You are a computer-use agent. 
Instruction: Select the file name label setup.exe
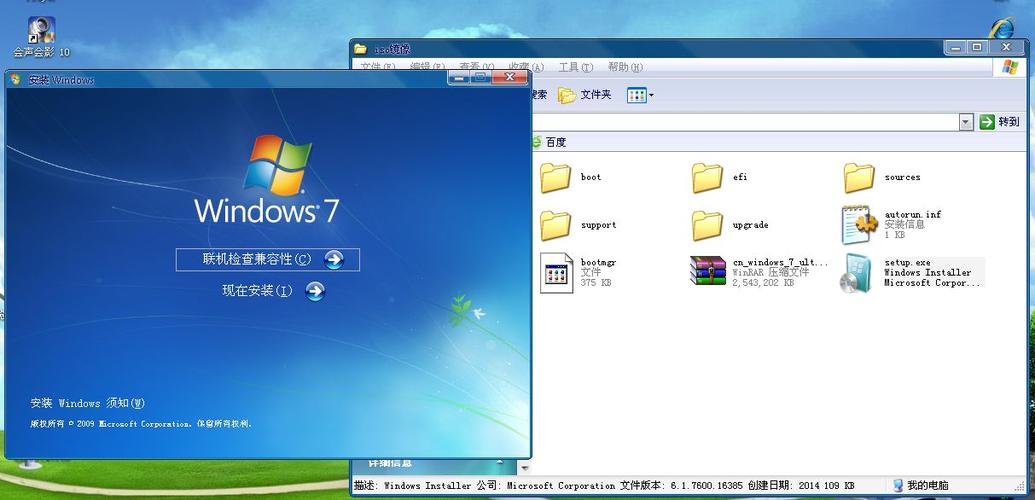coord(908,262)
